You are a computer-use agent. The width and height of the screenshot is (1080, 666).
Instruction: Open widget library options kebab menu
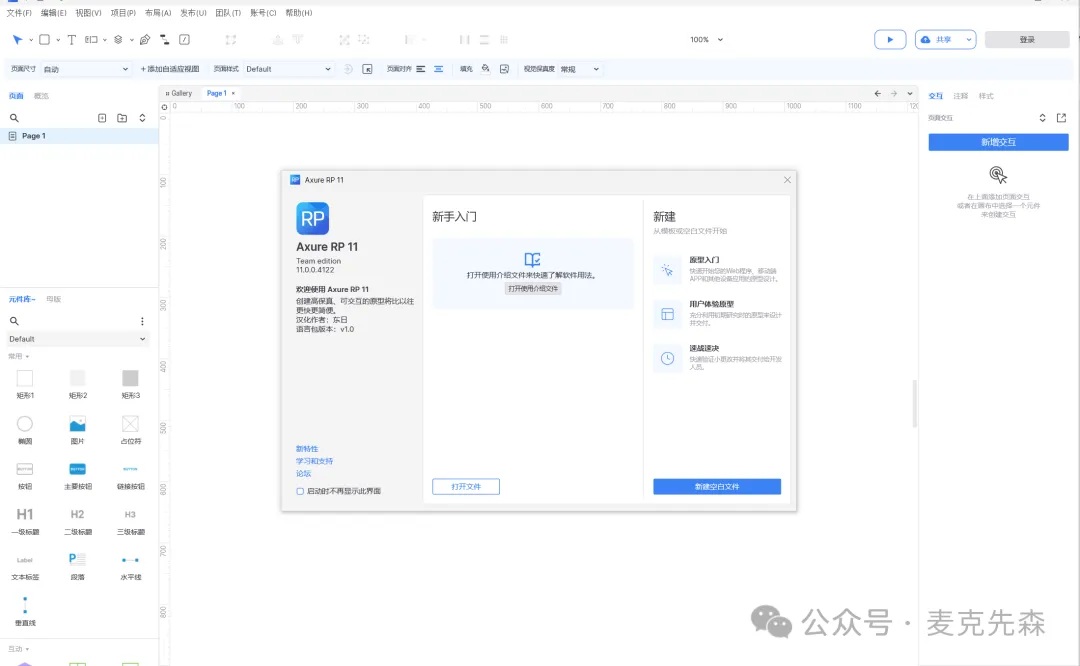143,321
